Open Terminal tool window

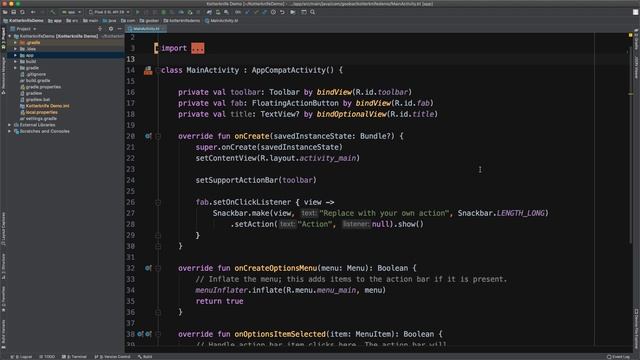[74, 357]
